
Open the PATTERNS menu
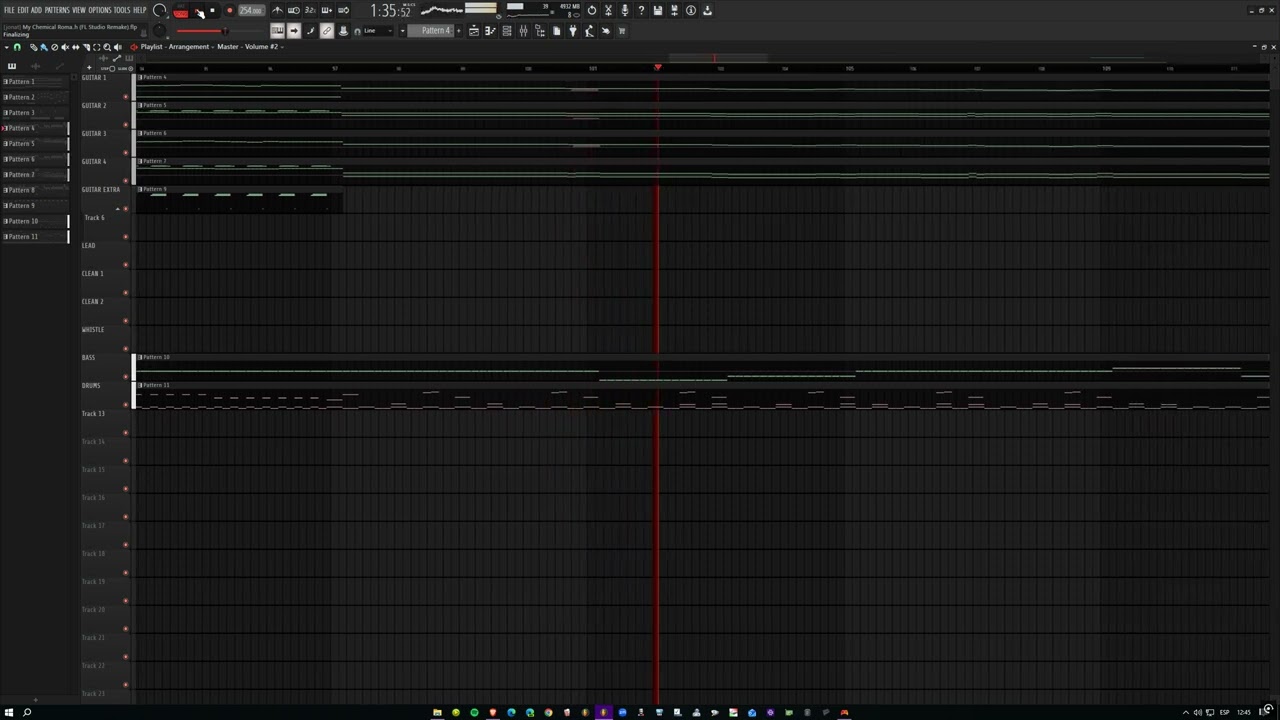pyautogui.click(x=57, y=10)
